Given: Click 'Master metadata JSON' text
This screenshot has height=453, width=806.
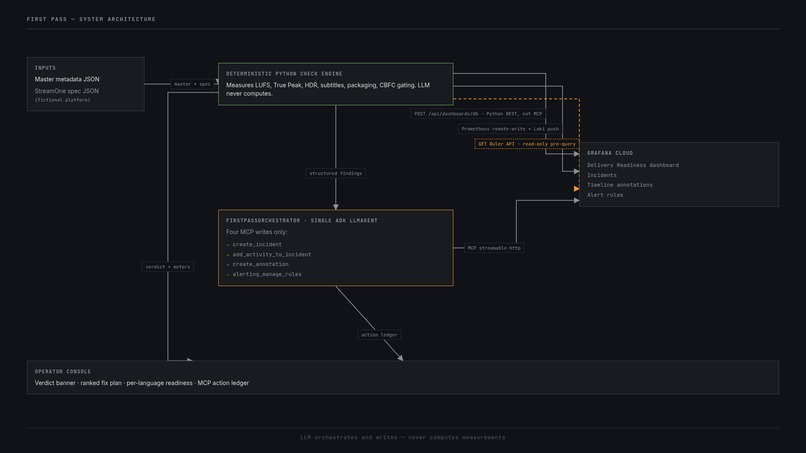Looking at the screenshot, I should coord(67,79).
